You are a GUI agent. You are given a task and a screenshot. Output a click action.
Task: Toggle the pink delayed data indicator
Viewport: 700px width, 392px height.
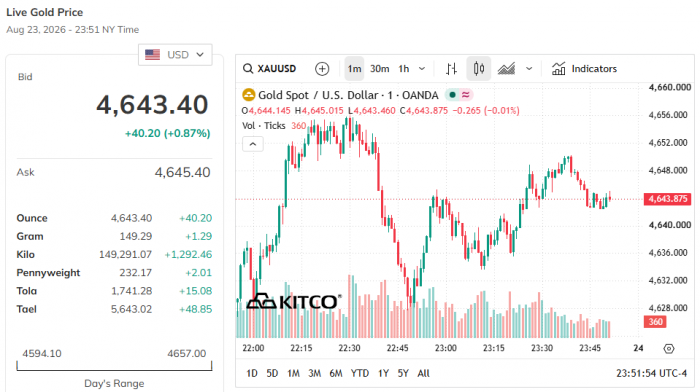tap(466, 95)
